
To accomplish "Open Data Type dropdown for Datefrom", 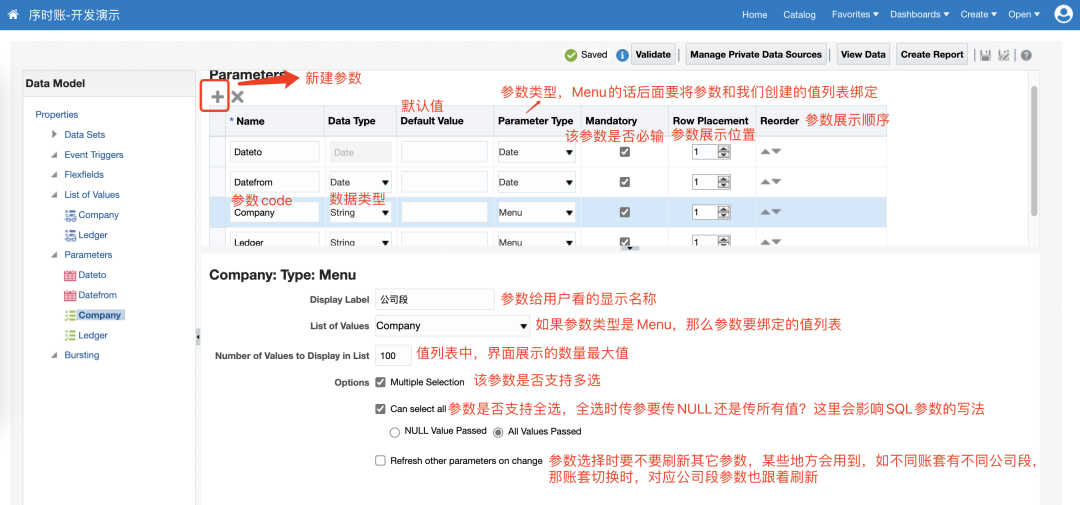I will click(x=361, y=183).
